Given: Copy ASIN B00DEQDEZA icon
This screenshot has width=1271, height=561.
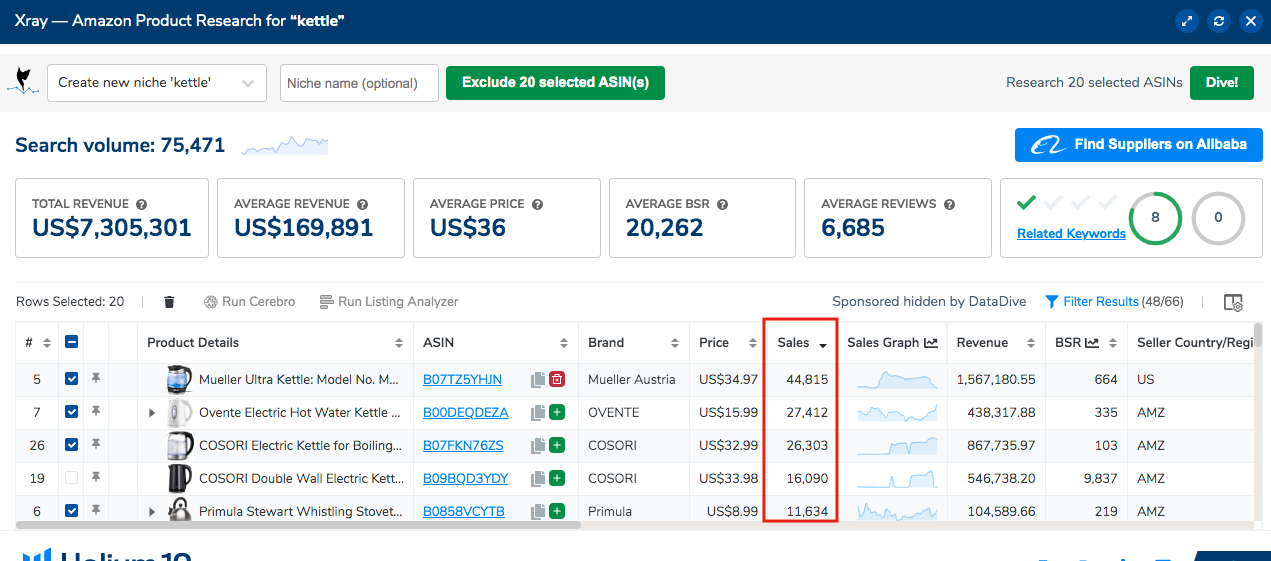Looking at the screenshot, I should point(538,413).
